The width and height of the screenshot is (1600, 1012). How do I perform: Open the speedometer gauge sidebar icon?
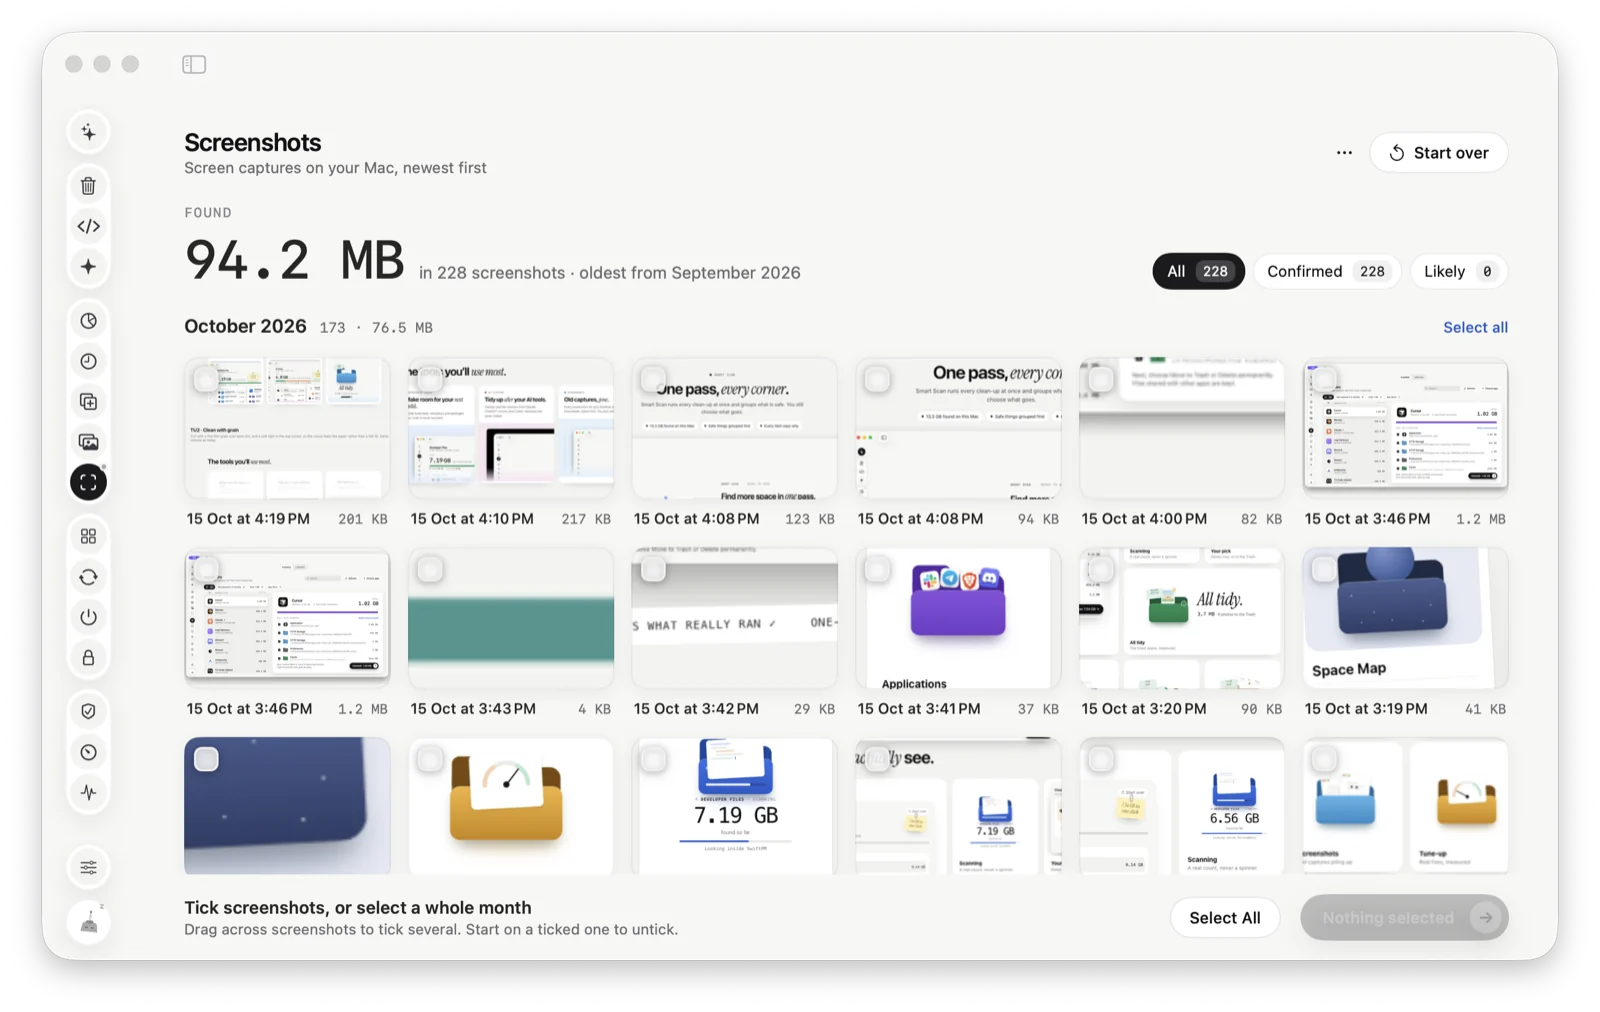pos(89,752)
